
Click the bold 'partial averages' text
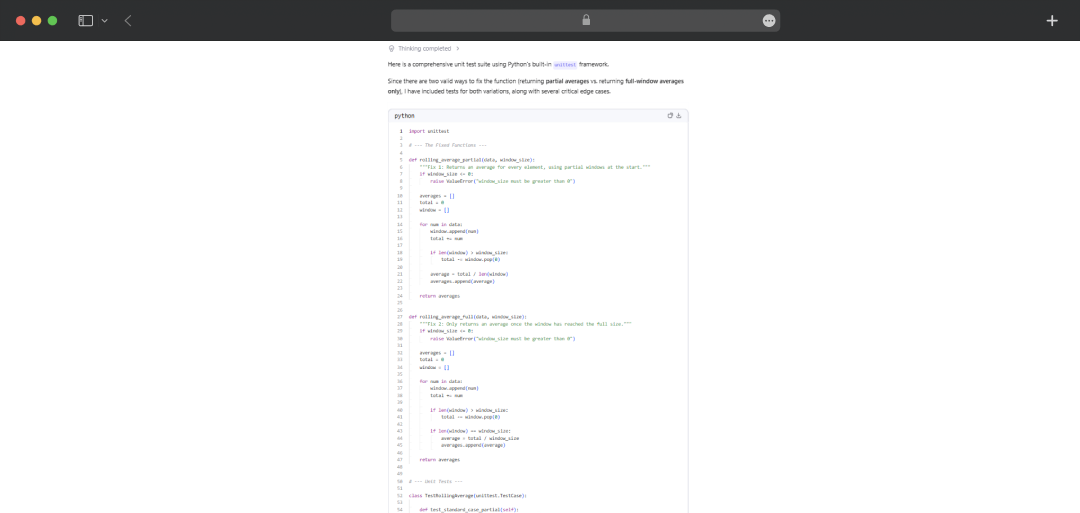pos(567,81)
